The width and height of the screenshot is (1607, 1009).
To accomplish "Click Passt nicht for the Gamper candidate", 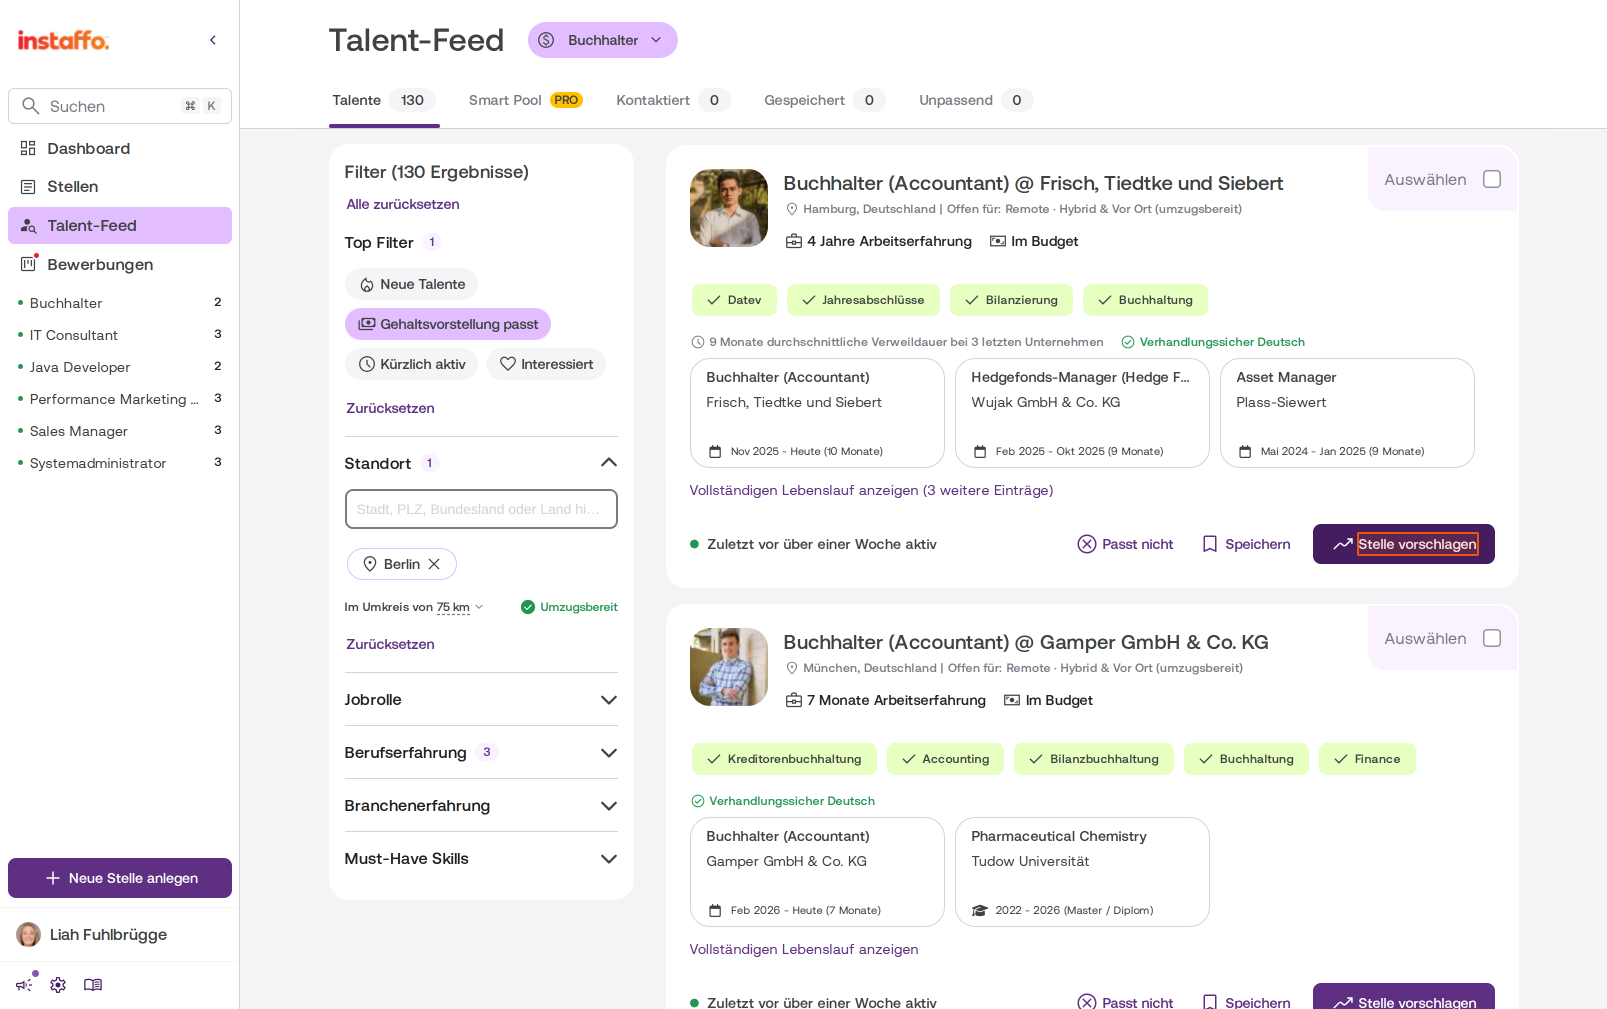I will click(x=1125, y=1001).
